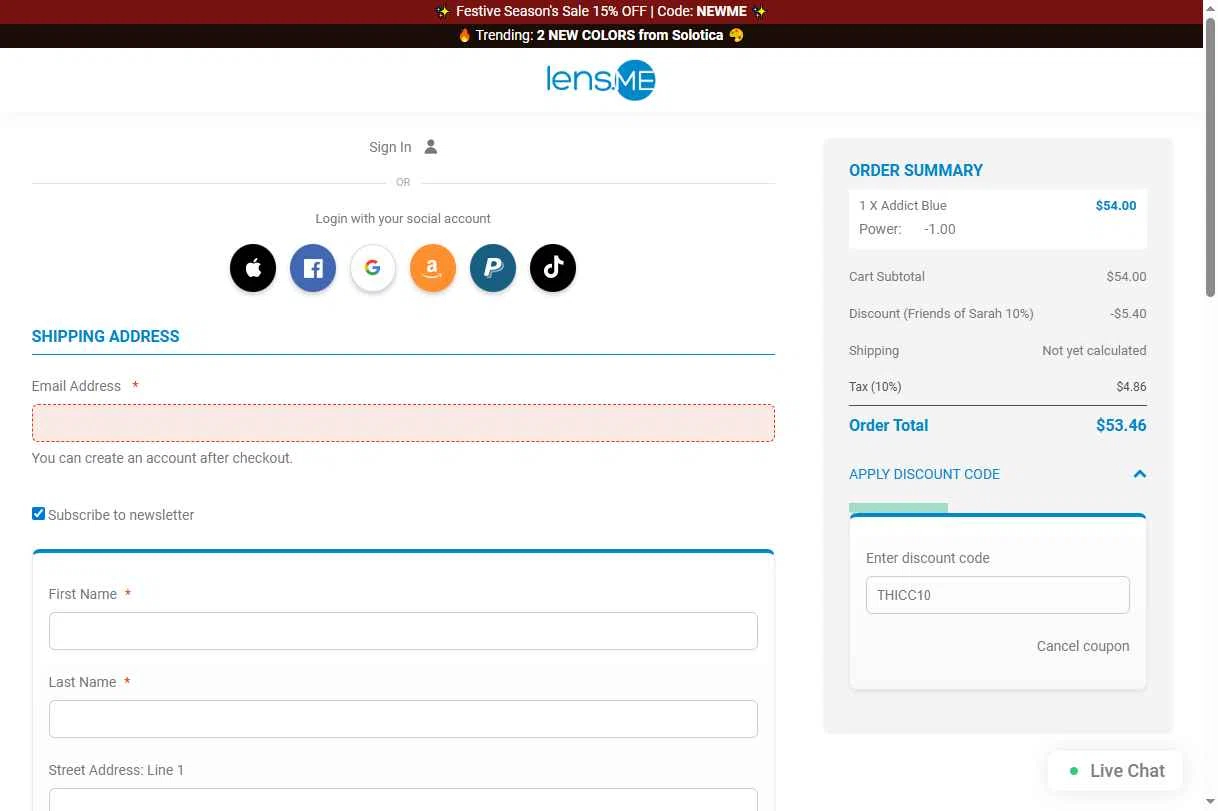This screenshot has height=811, width=1218.
Task: Click the 'Not yet calculated' shipping text
Action: pos(1094,350)
